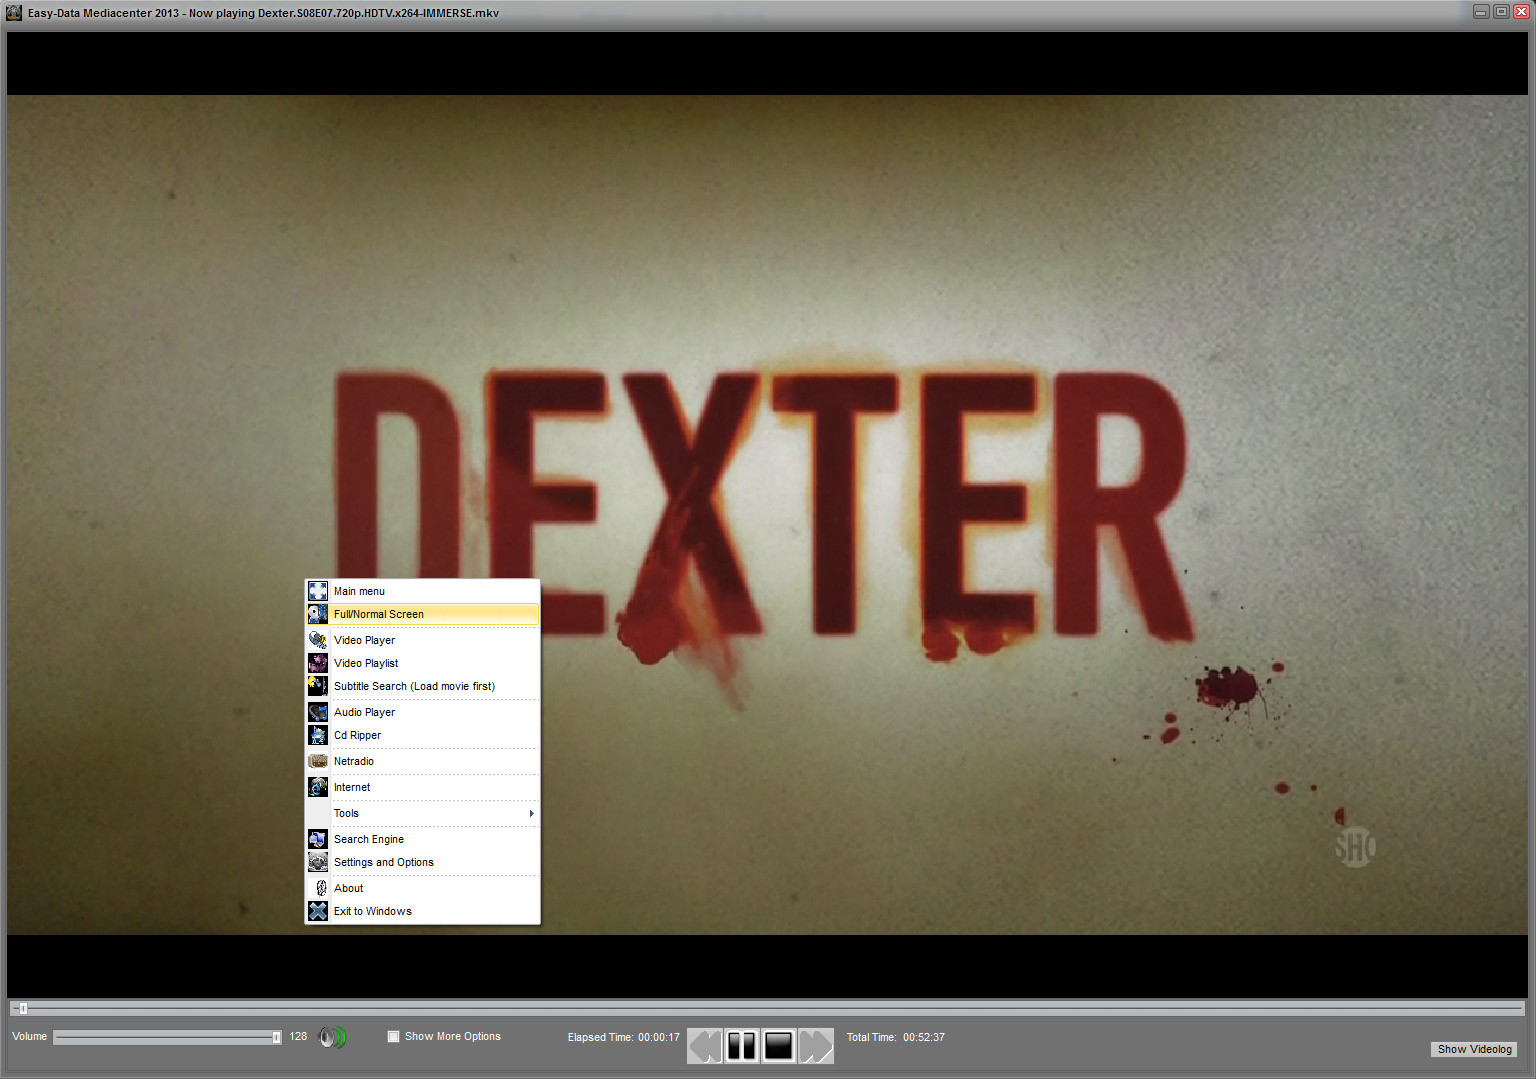Click the Show Videolog button

click(x=1474, y=1049)
